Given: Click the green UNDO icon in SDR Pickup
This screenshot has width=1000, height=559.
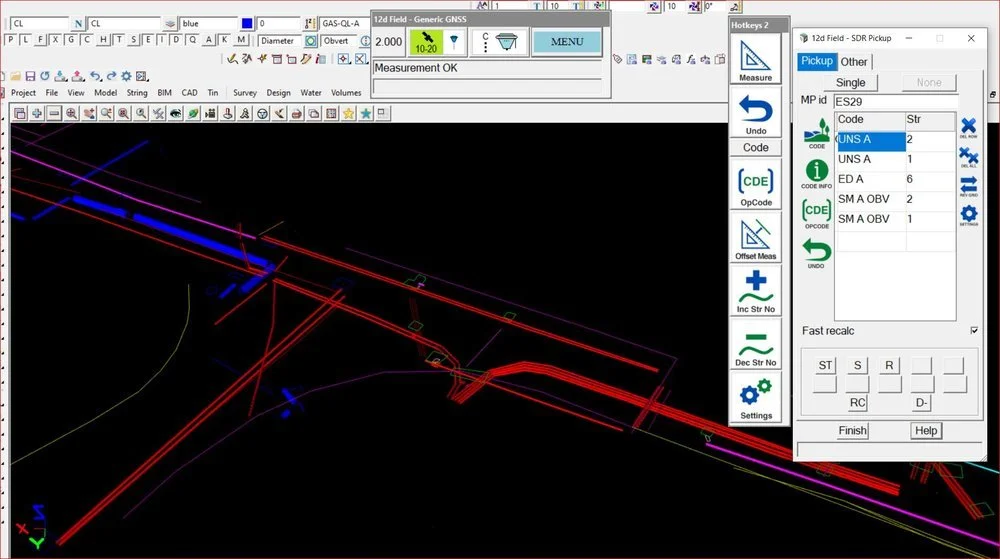Looking at the screenshot, I should click(x=816, y=253).
